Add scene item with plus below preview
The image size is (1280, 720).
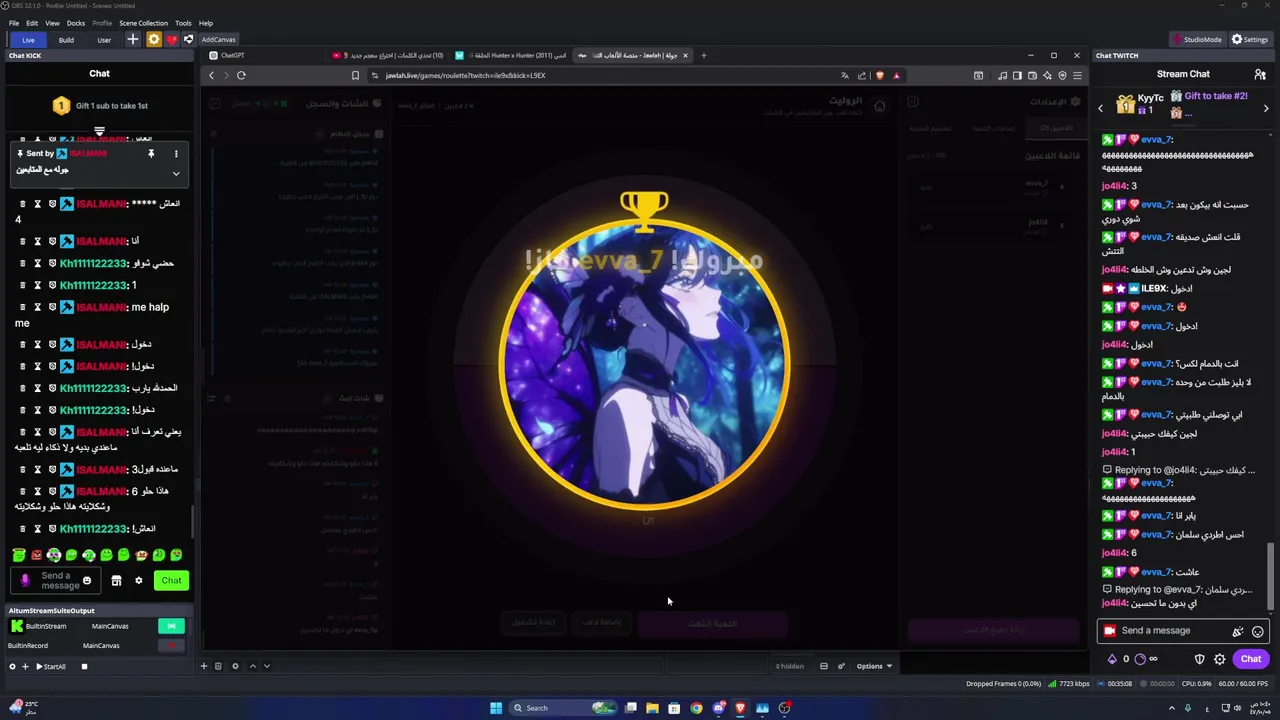click(x=203, y=666)
